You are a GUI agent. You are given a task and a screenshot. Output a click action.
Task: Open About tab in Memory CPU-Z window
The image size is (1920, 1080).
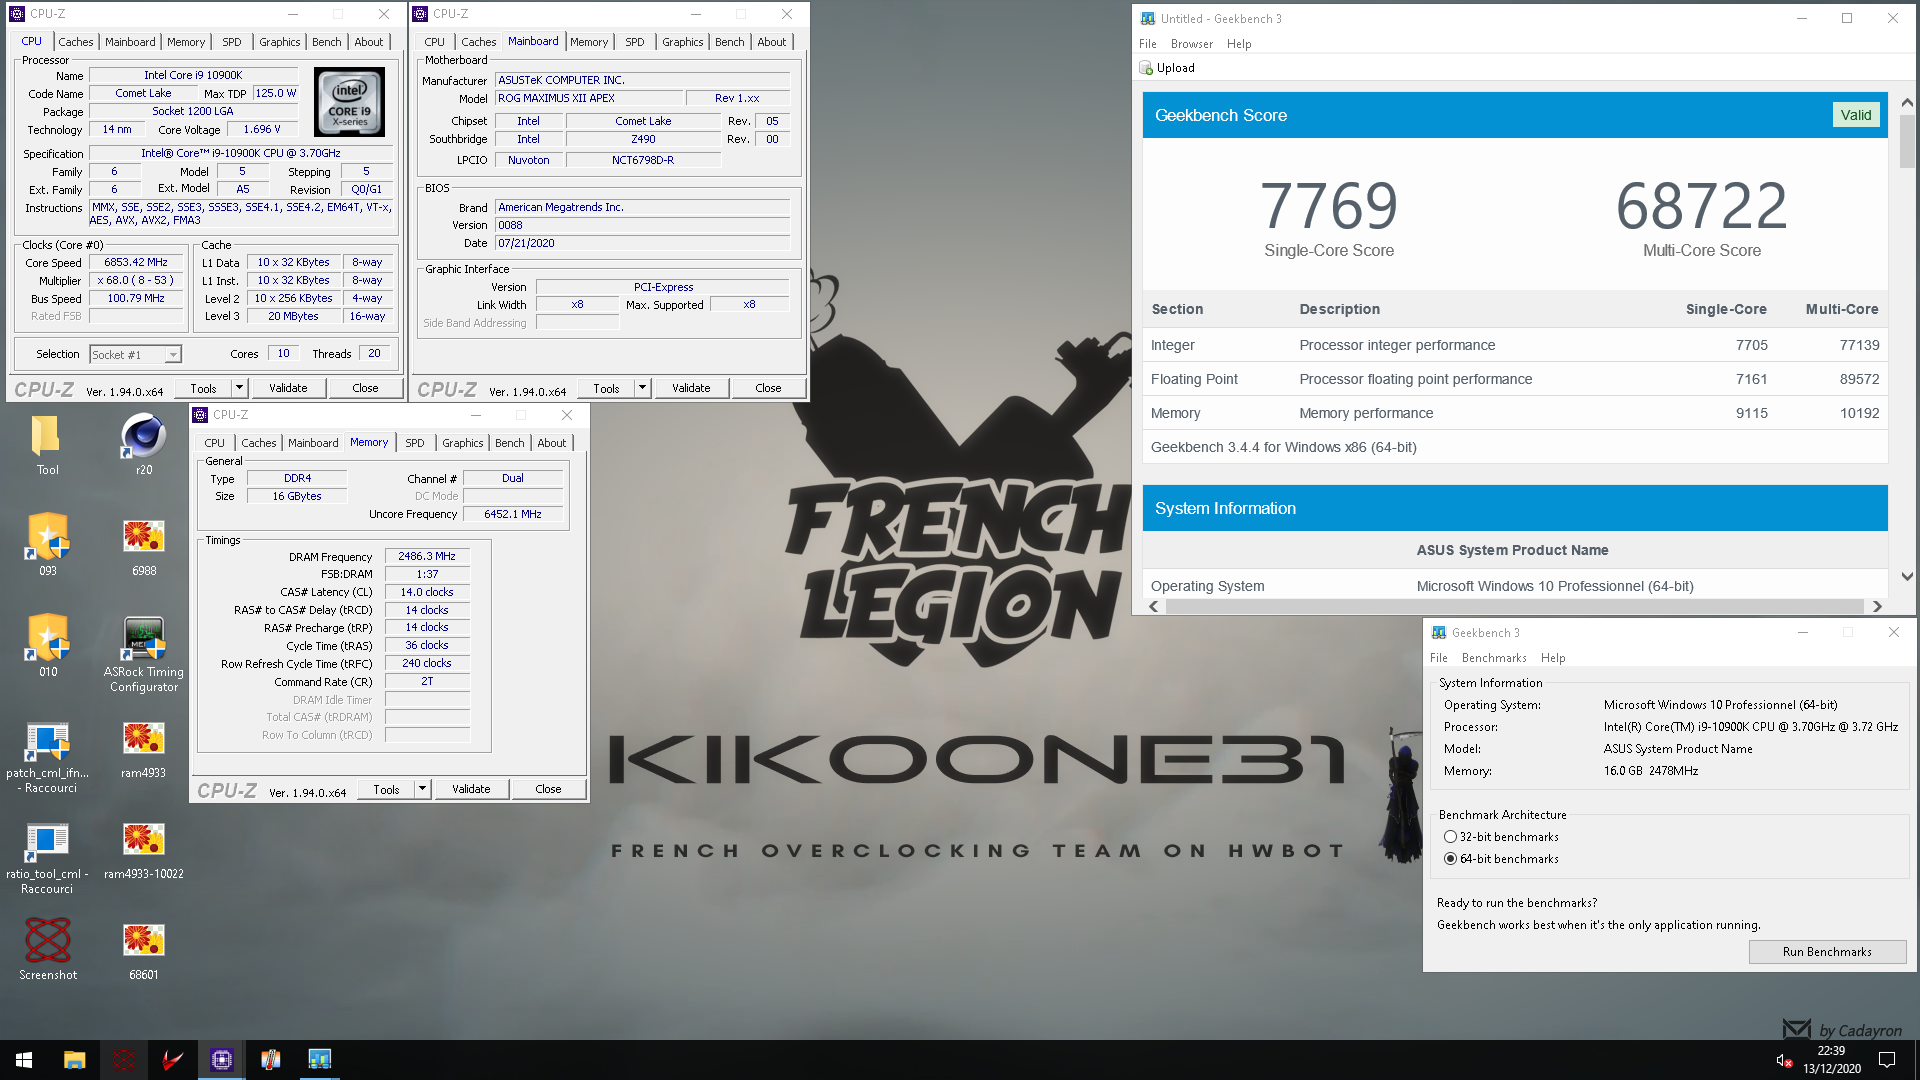(x=551, y=443)
